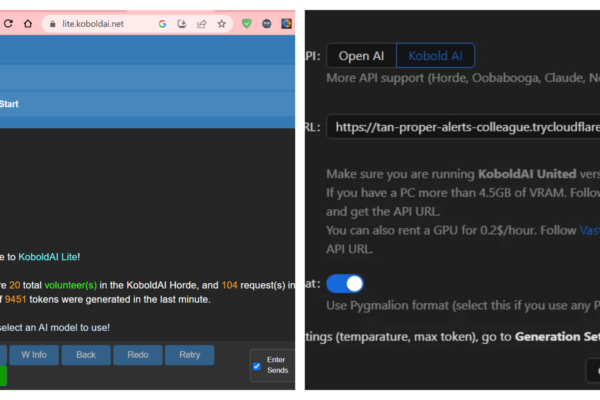Screen dimensions: 600x400
Task: Open Google icon in address bar
Action: pyautogui.click(x=162, y=24)
